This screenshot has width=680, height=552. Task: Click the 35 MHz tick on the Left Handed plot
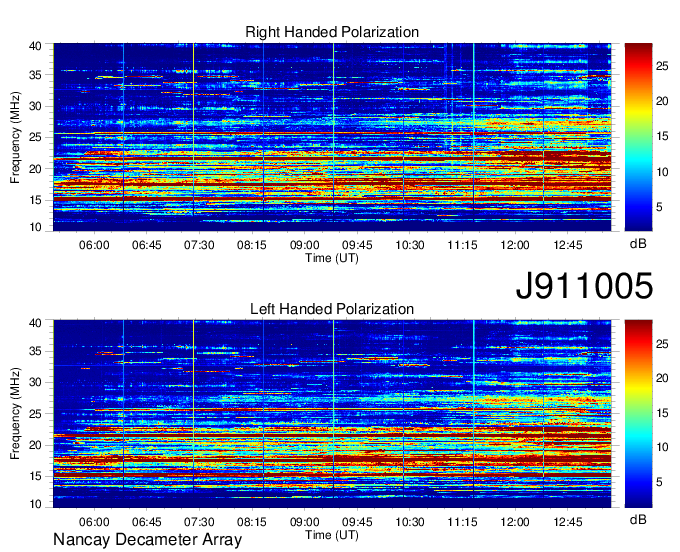click(35, 351)
